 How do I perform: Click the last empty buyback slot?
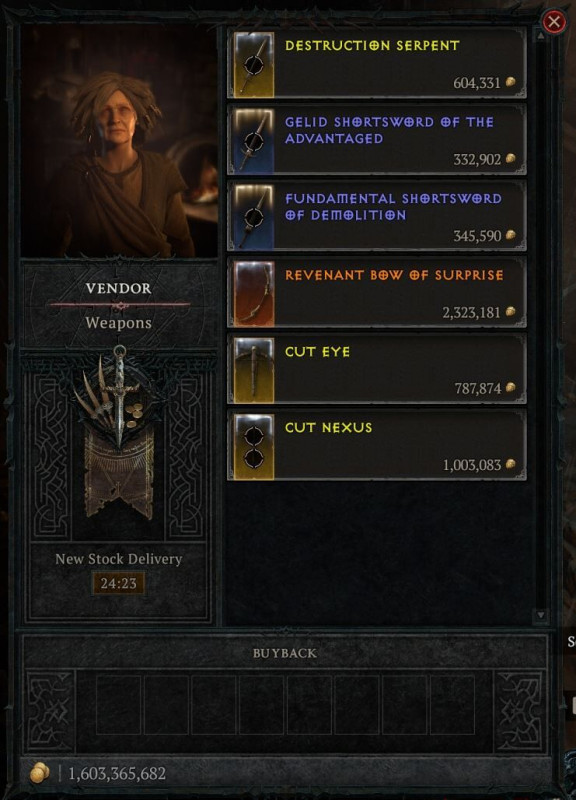pyautogui.click(x=452, y=705)
